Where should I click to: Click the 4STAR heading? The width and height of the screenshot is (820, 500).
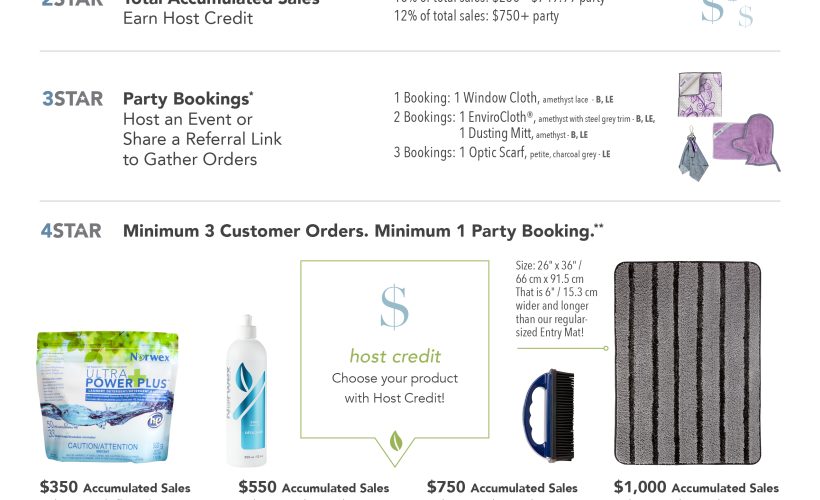tap(71, 231)
